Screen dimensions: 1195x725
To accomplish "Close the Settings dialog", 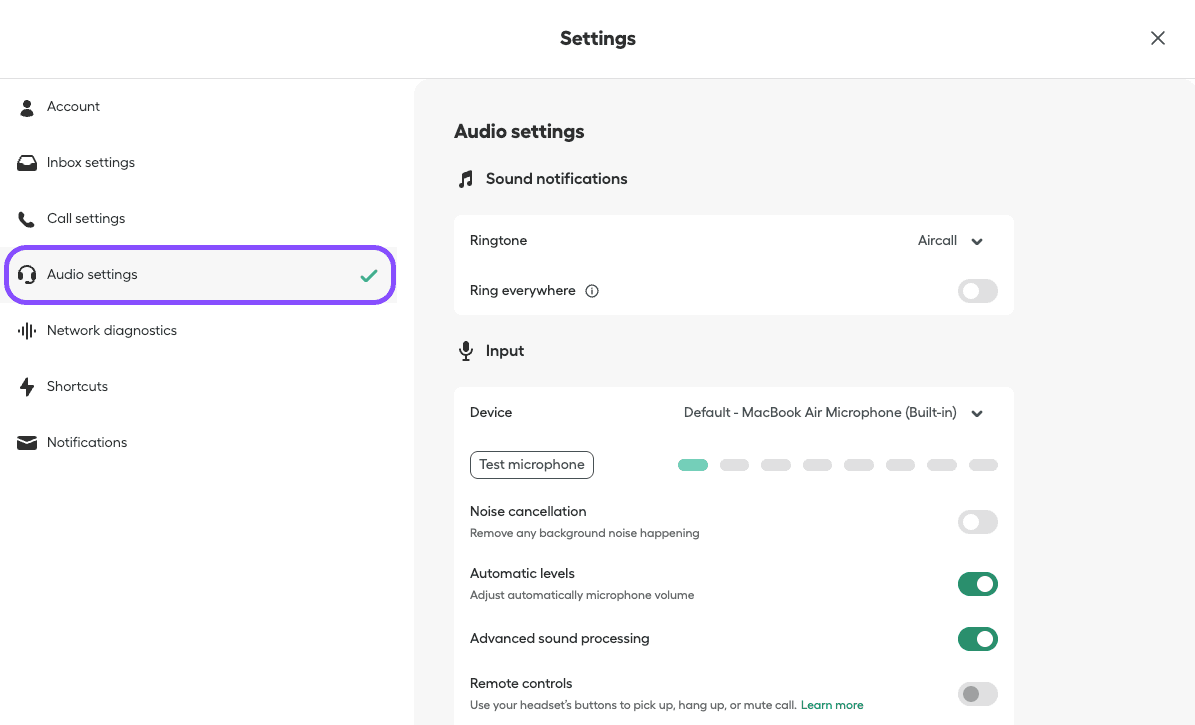I will pyautogui.click(x=1157, y=38).
